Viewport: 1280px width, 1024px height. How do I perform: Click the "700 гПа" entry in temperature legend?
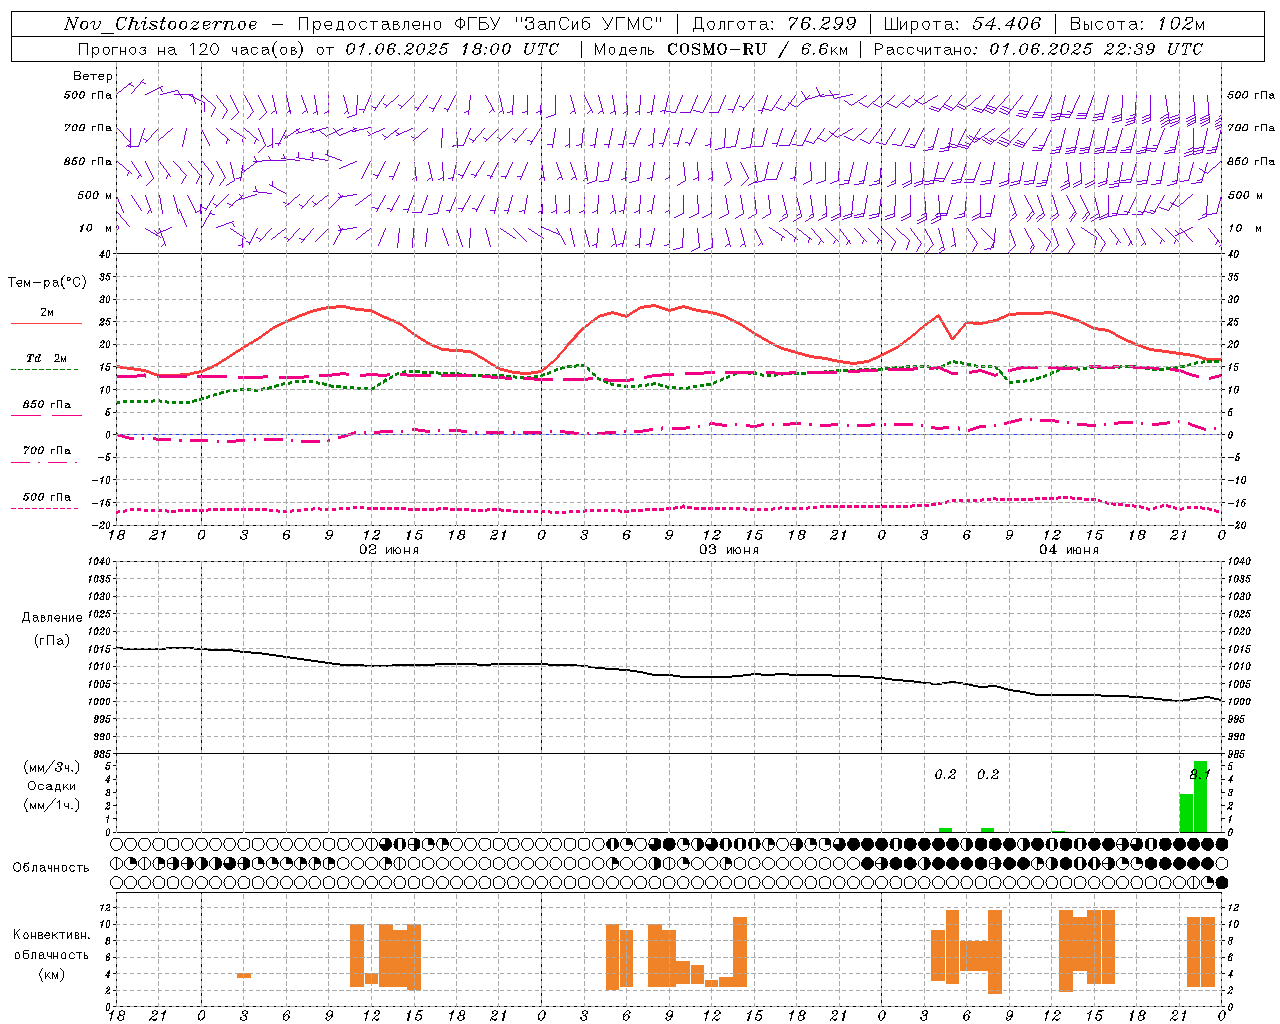[46, 450]
